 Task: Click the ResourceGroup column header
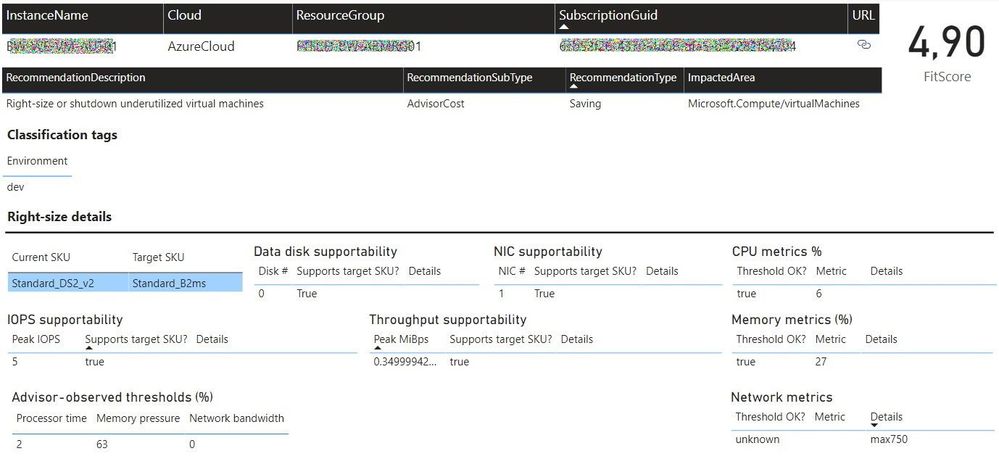tap(340, 16)
